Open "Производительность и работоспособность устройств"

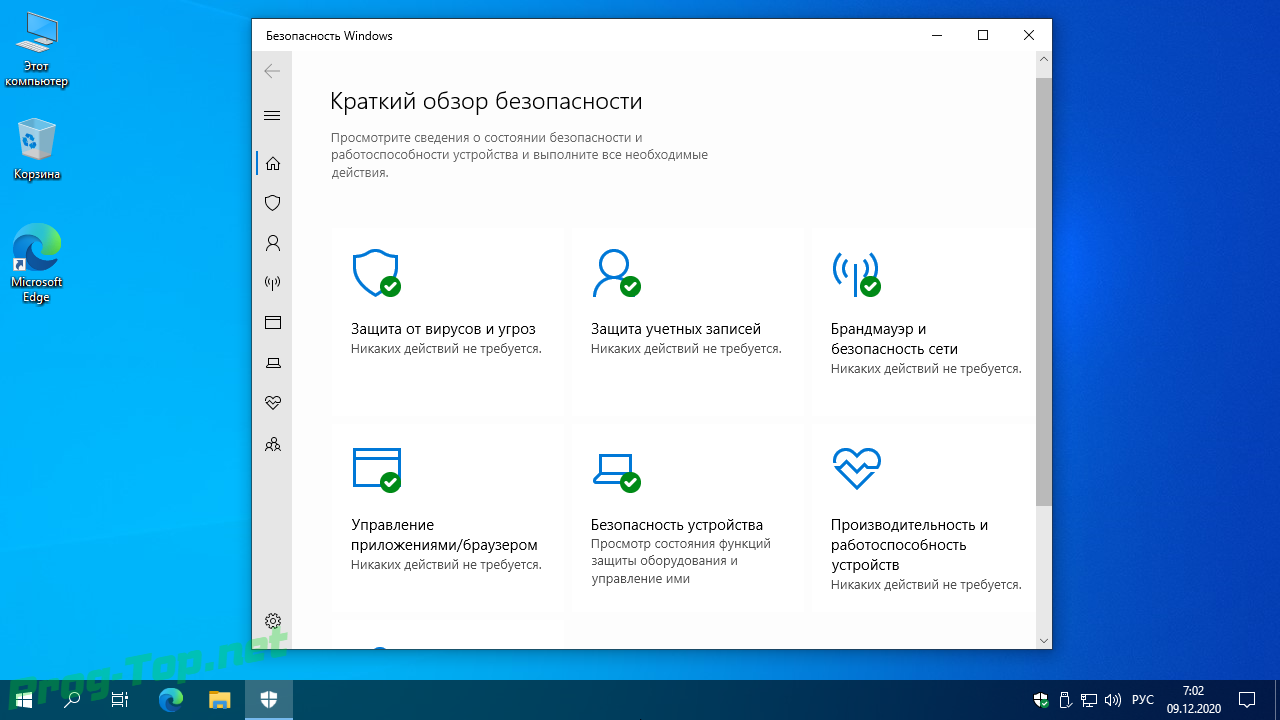click(909, 545)
